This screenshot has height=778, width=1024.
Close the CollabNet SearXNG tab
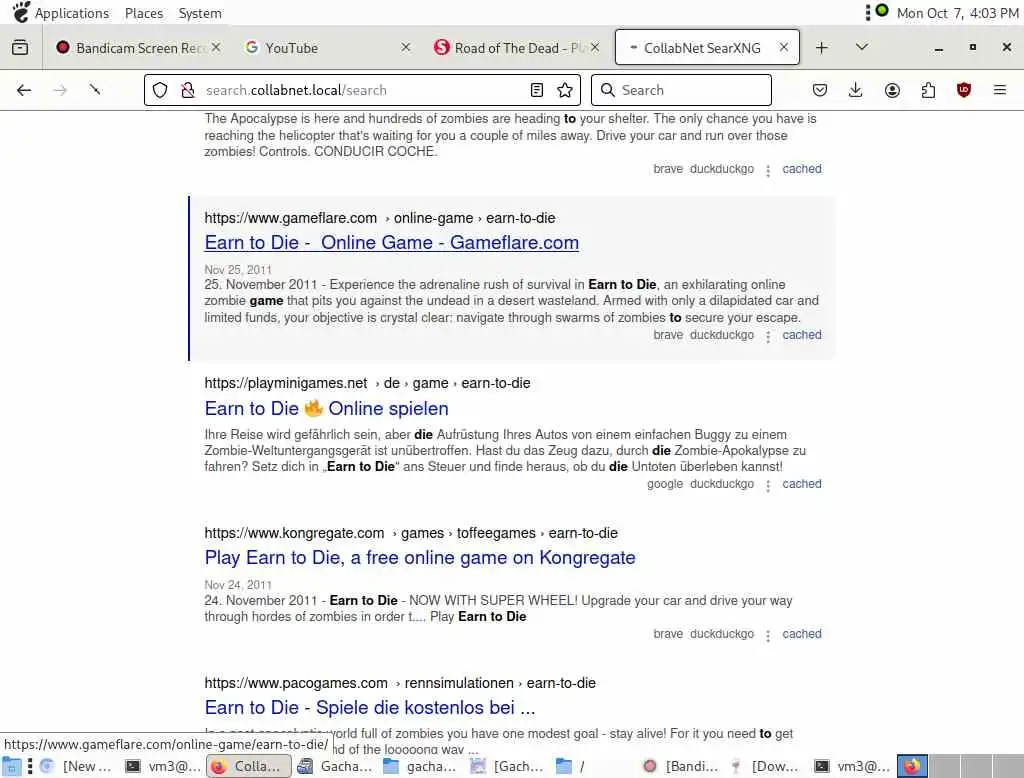784,47
